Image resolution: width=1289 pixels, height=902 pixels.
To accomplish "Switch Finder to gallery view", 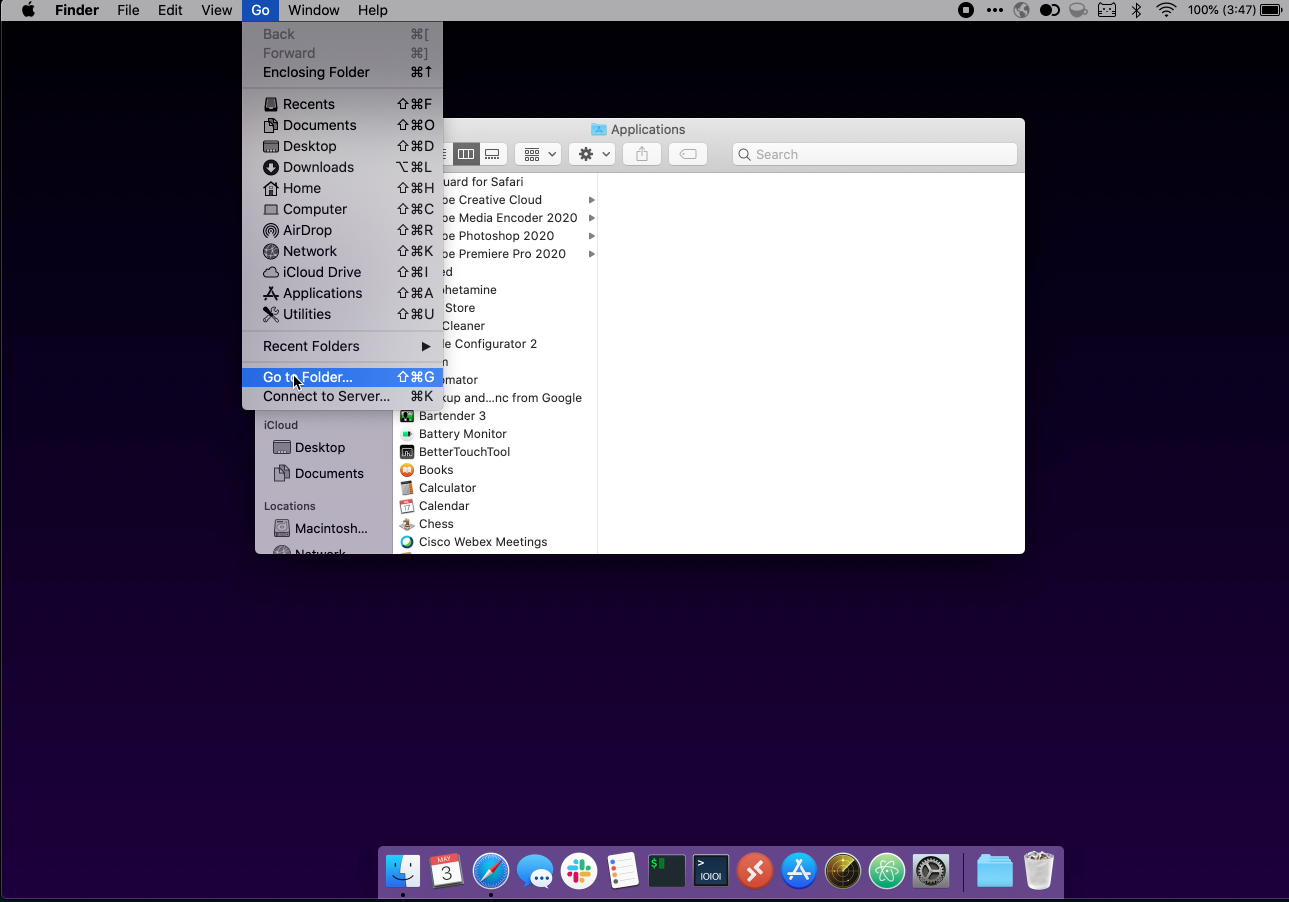I will tap(492, 154).
